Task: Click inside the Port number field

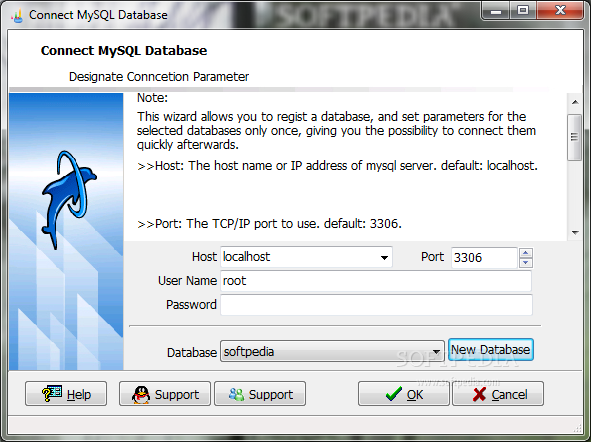Action: pos(484,258)
